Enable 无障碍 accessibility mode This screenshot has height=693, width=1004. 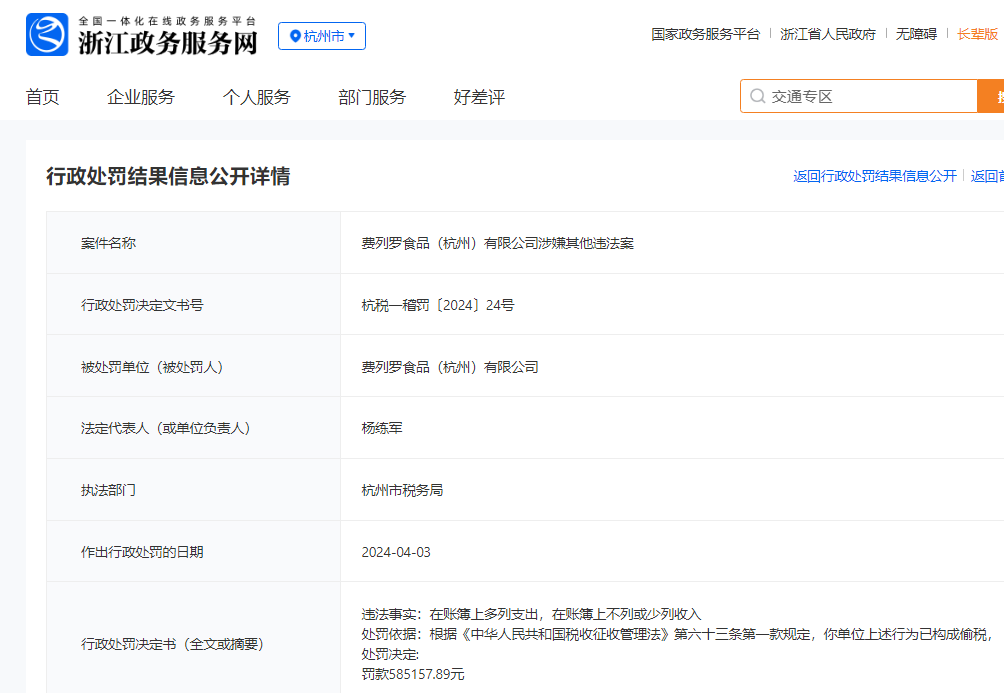point(916,34)
